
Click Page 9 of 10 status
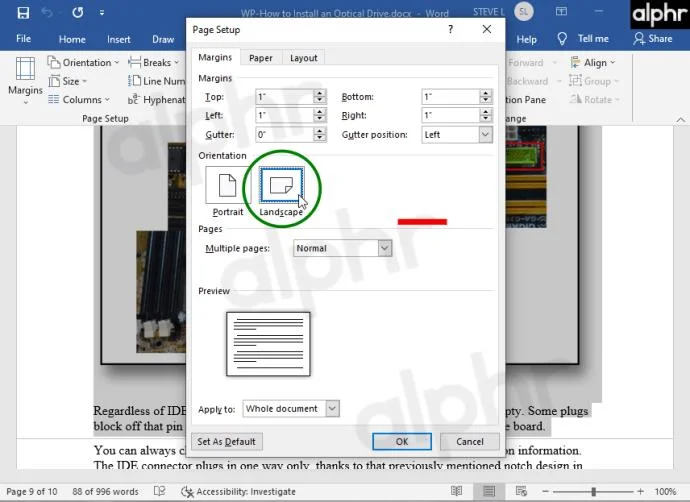32,491
